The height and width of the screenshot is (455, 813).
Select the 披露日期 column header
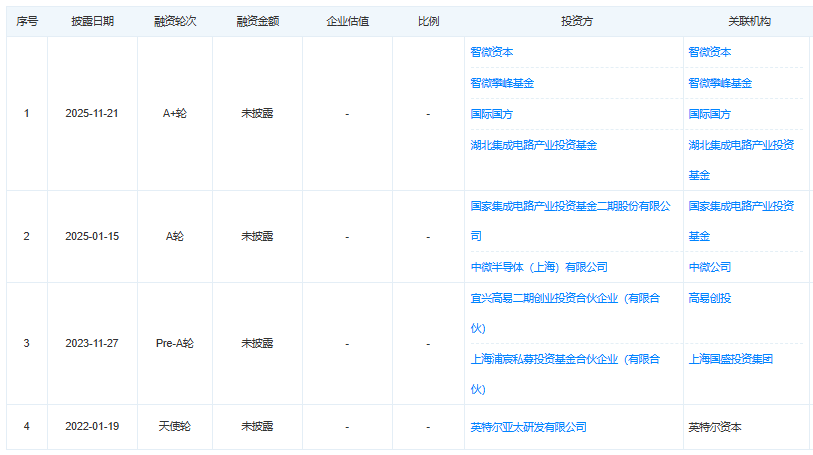[x=92, y=21]
